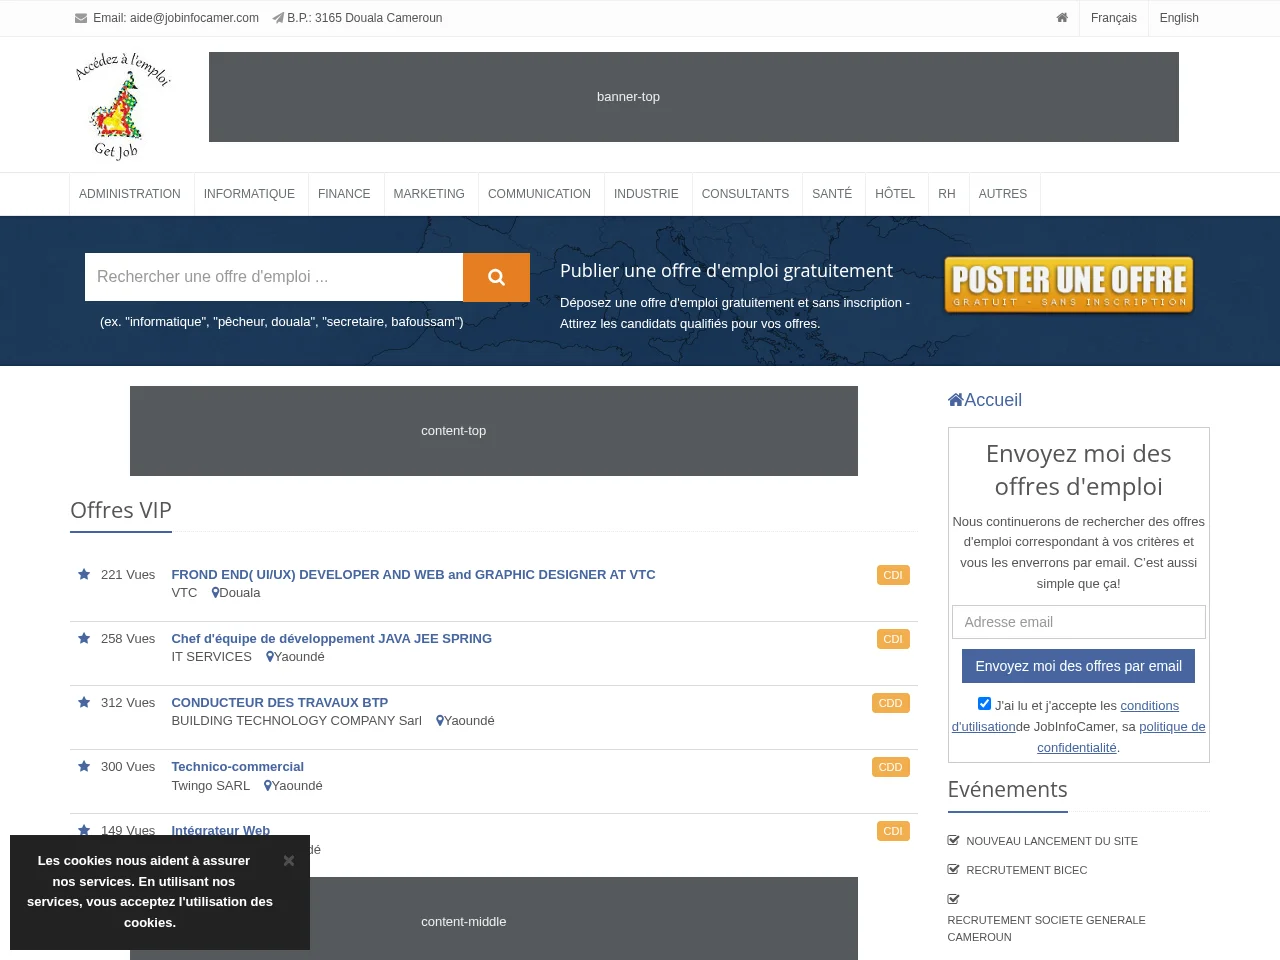
Task: Focus the job search input field
Action: click(x=274, y=277)
